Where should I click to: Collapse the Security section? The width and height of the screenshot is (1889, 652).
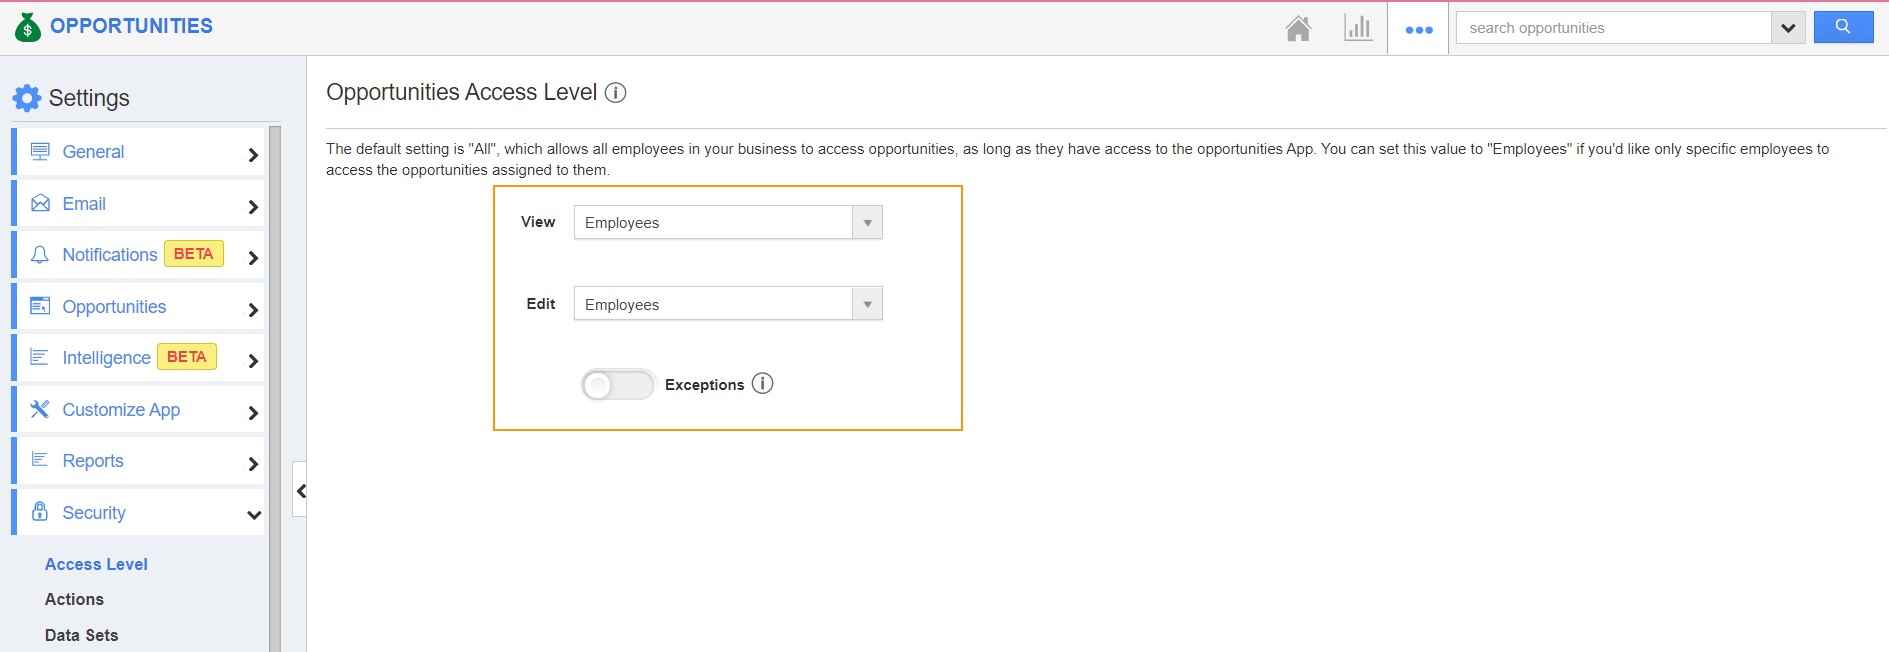pyautogui.click(x=253, y=514)
